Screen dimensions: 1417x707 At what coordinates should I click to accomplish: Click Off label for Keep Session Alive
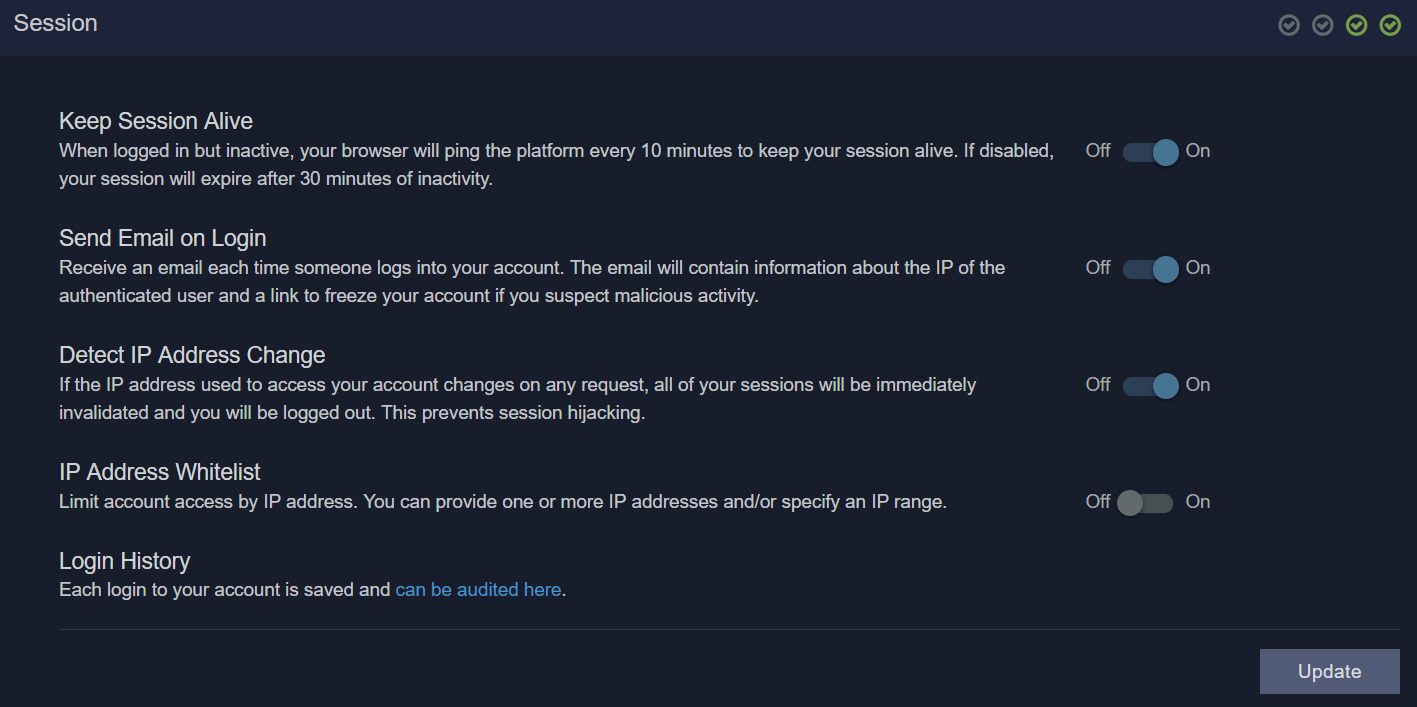[x=1098, y=151]
